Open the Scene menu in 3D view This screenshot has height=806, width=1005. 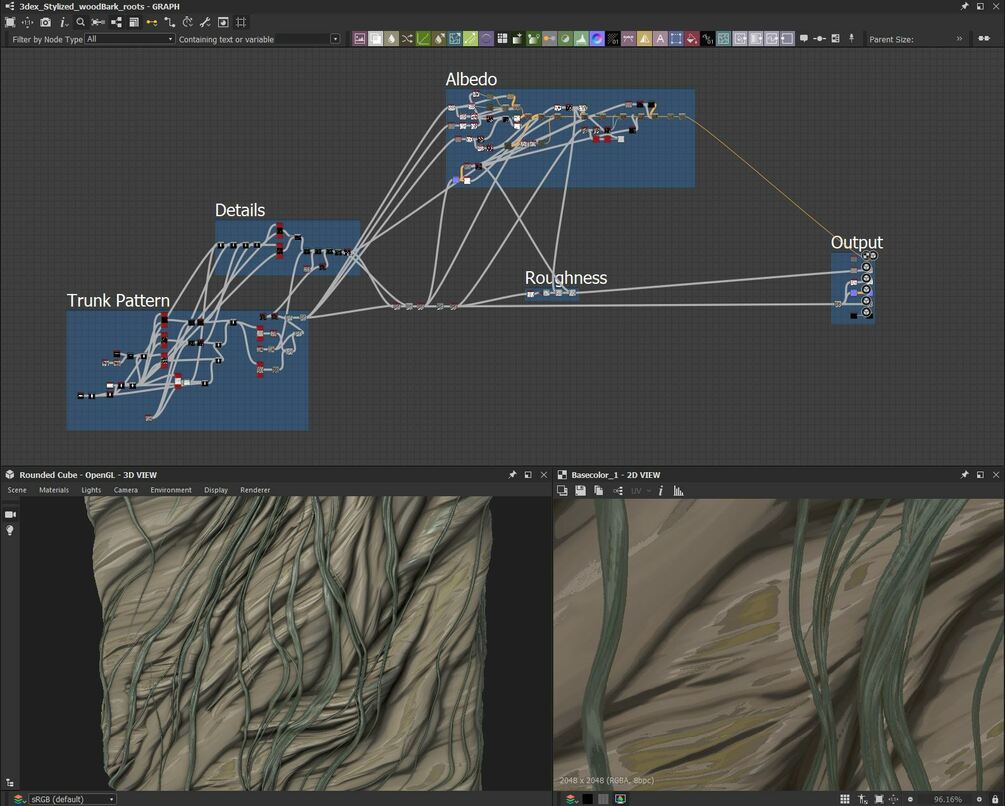[x=17, y=490]
